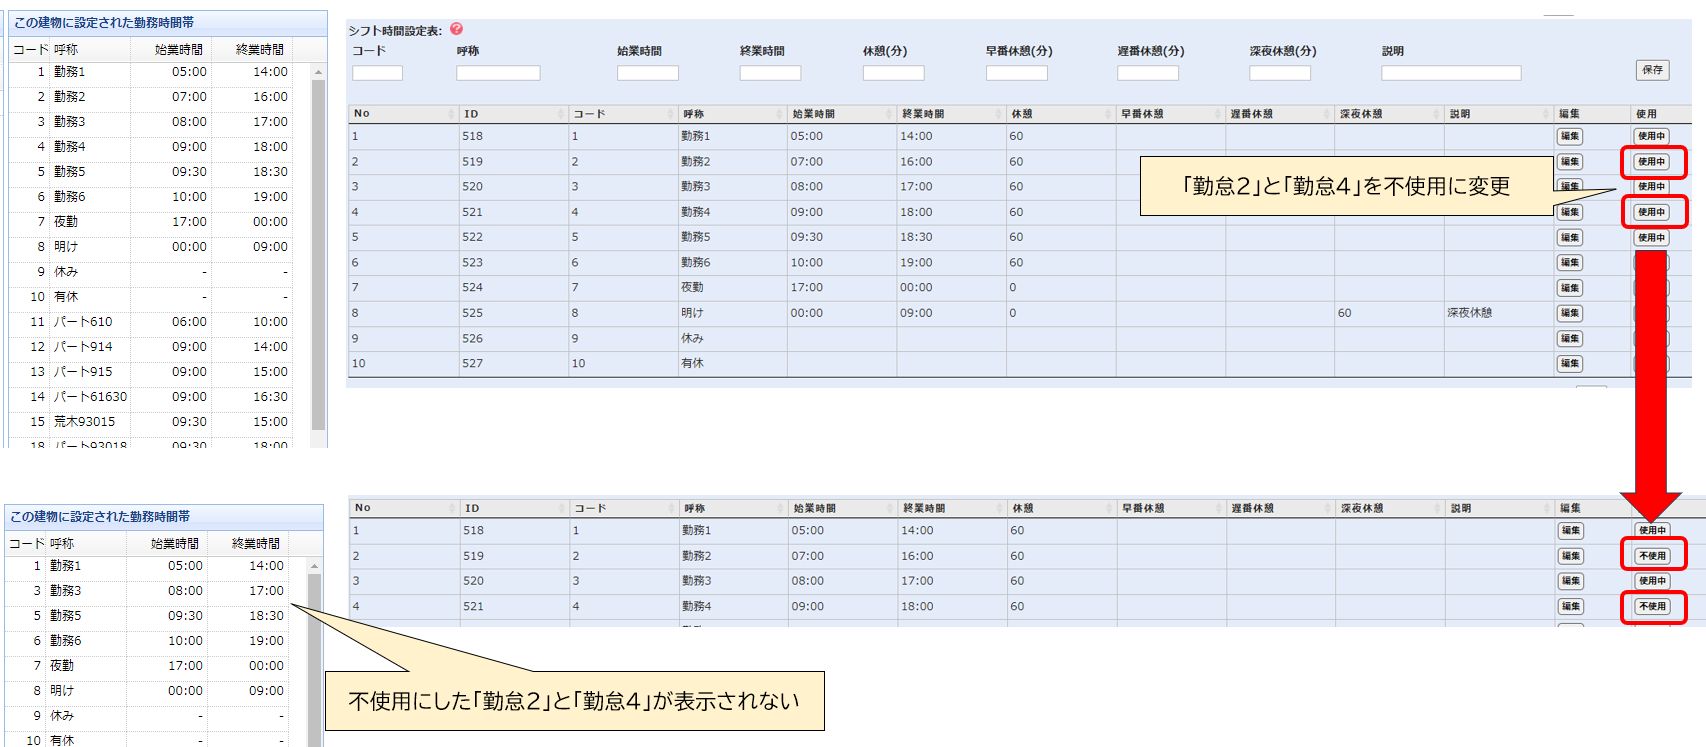This screenshot has height=747, width=1706.
Task: Click the red help icon beside シフト時間設定表
Action: [456, 29]
